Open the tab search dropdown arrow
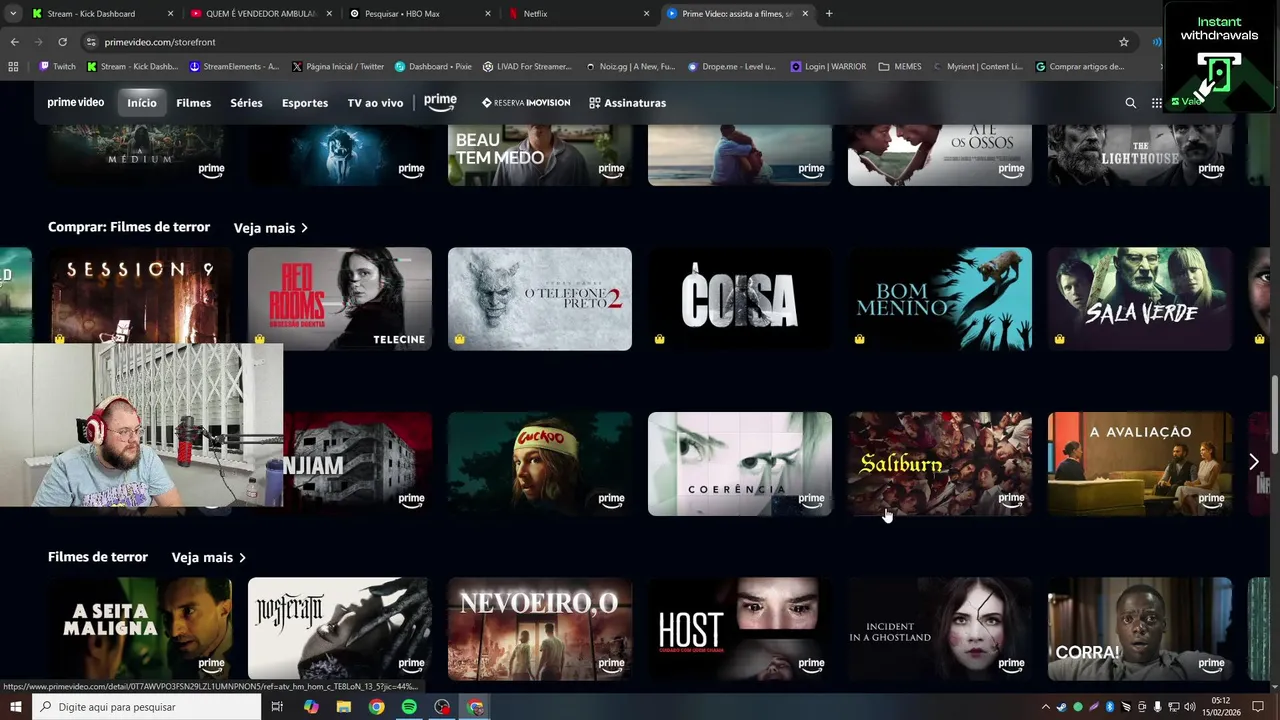 click(13, 14)
